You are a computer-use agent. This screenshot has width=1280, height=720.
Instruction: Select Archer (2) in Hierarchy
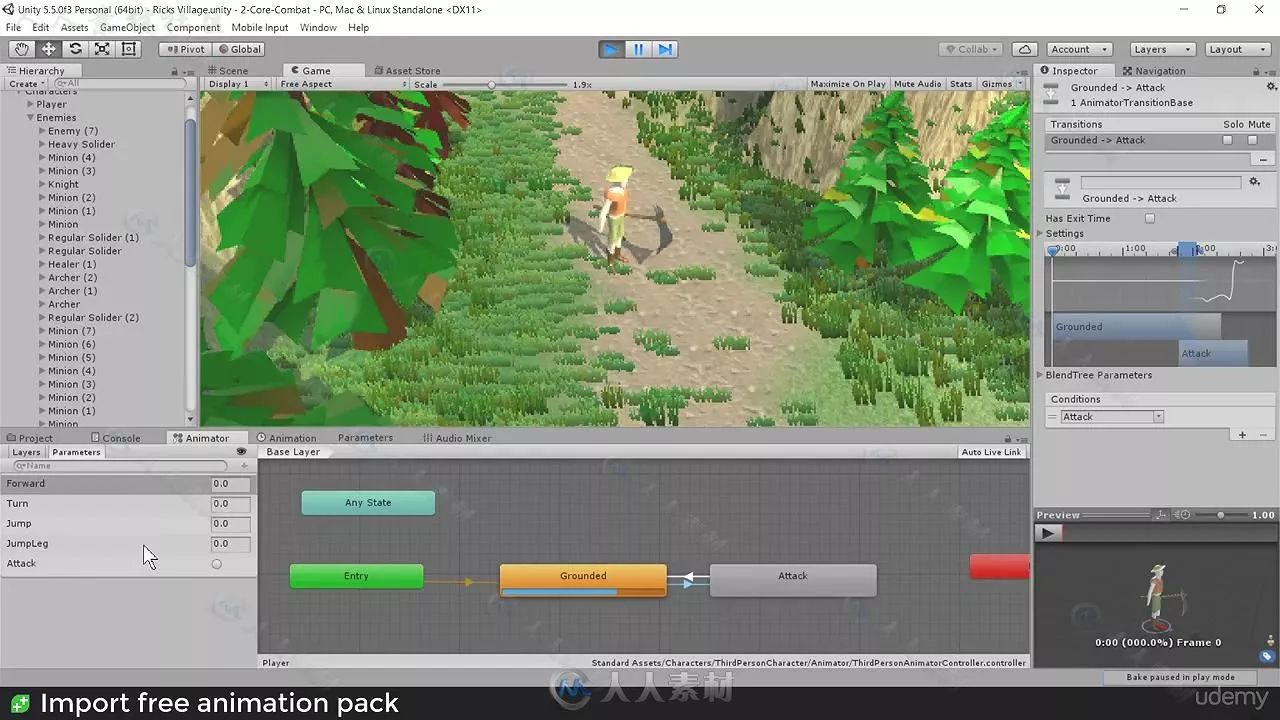pos(72,278)
